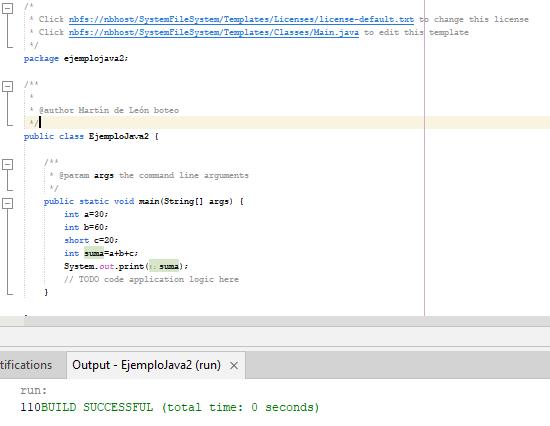Click the 'public static void main' signature
The height and width of the screenshot is (426, 550).
coord(143,201)
